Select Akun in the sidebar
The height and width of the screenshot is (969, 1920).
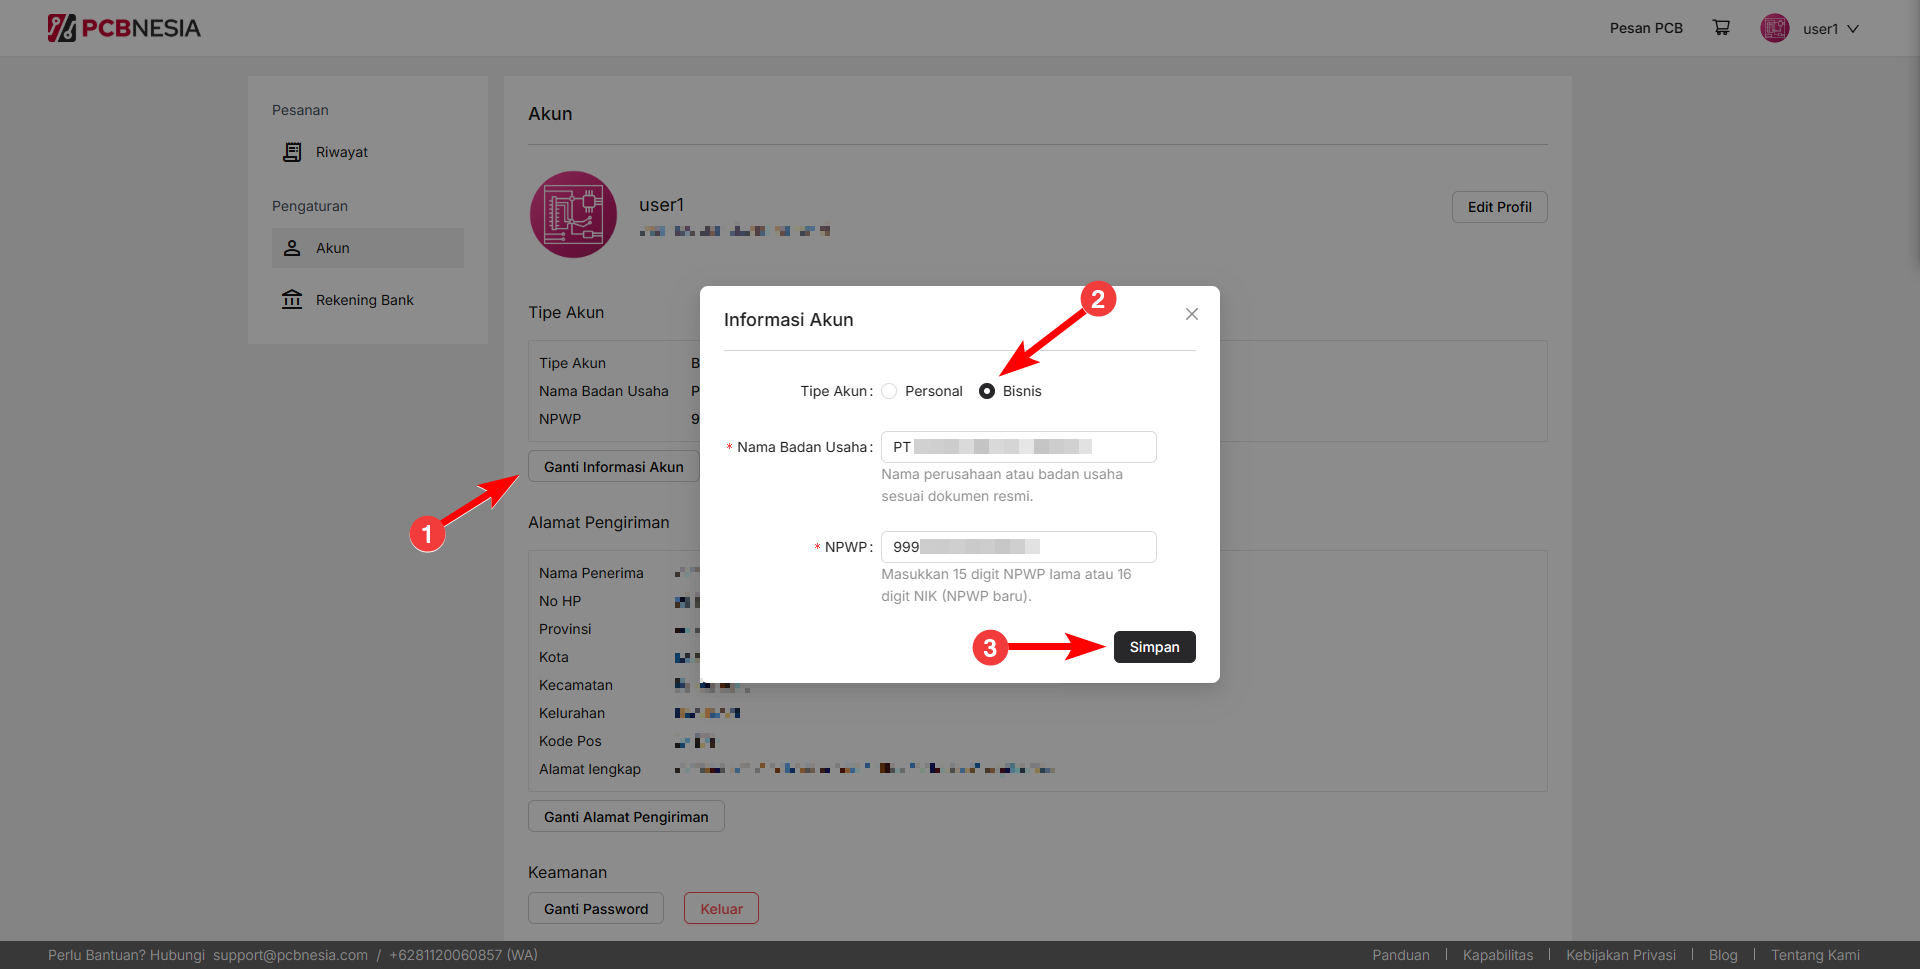tap(368, 248)
